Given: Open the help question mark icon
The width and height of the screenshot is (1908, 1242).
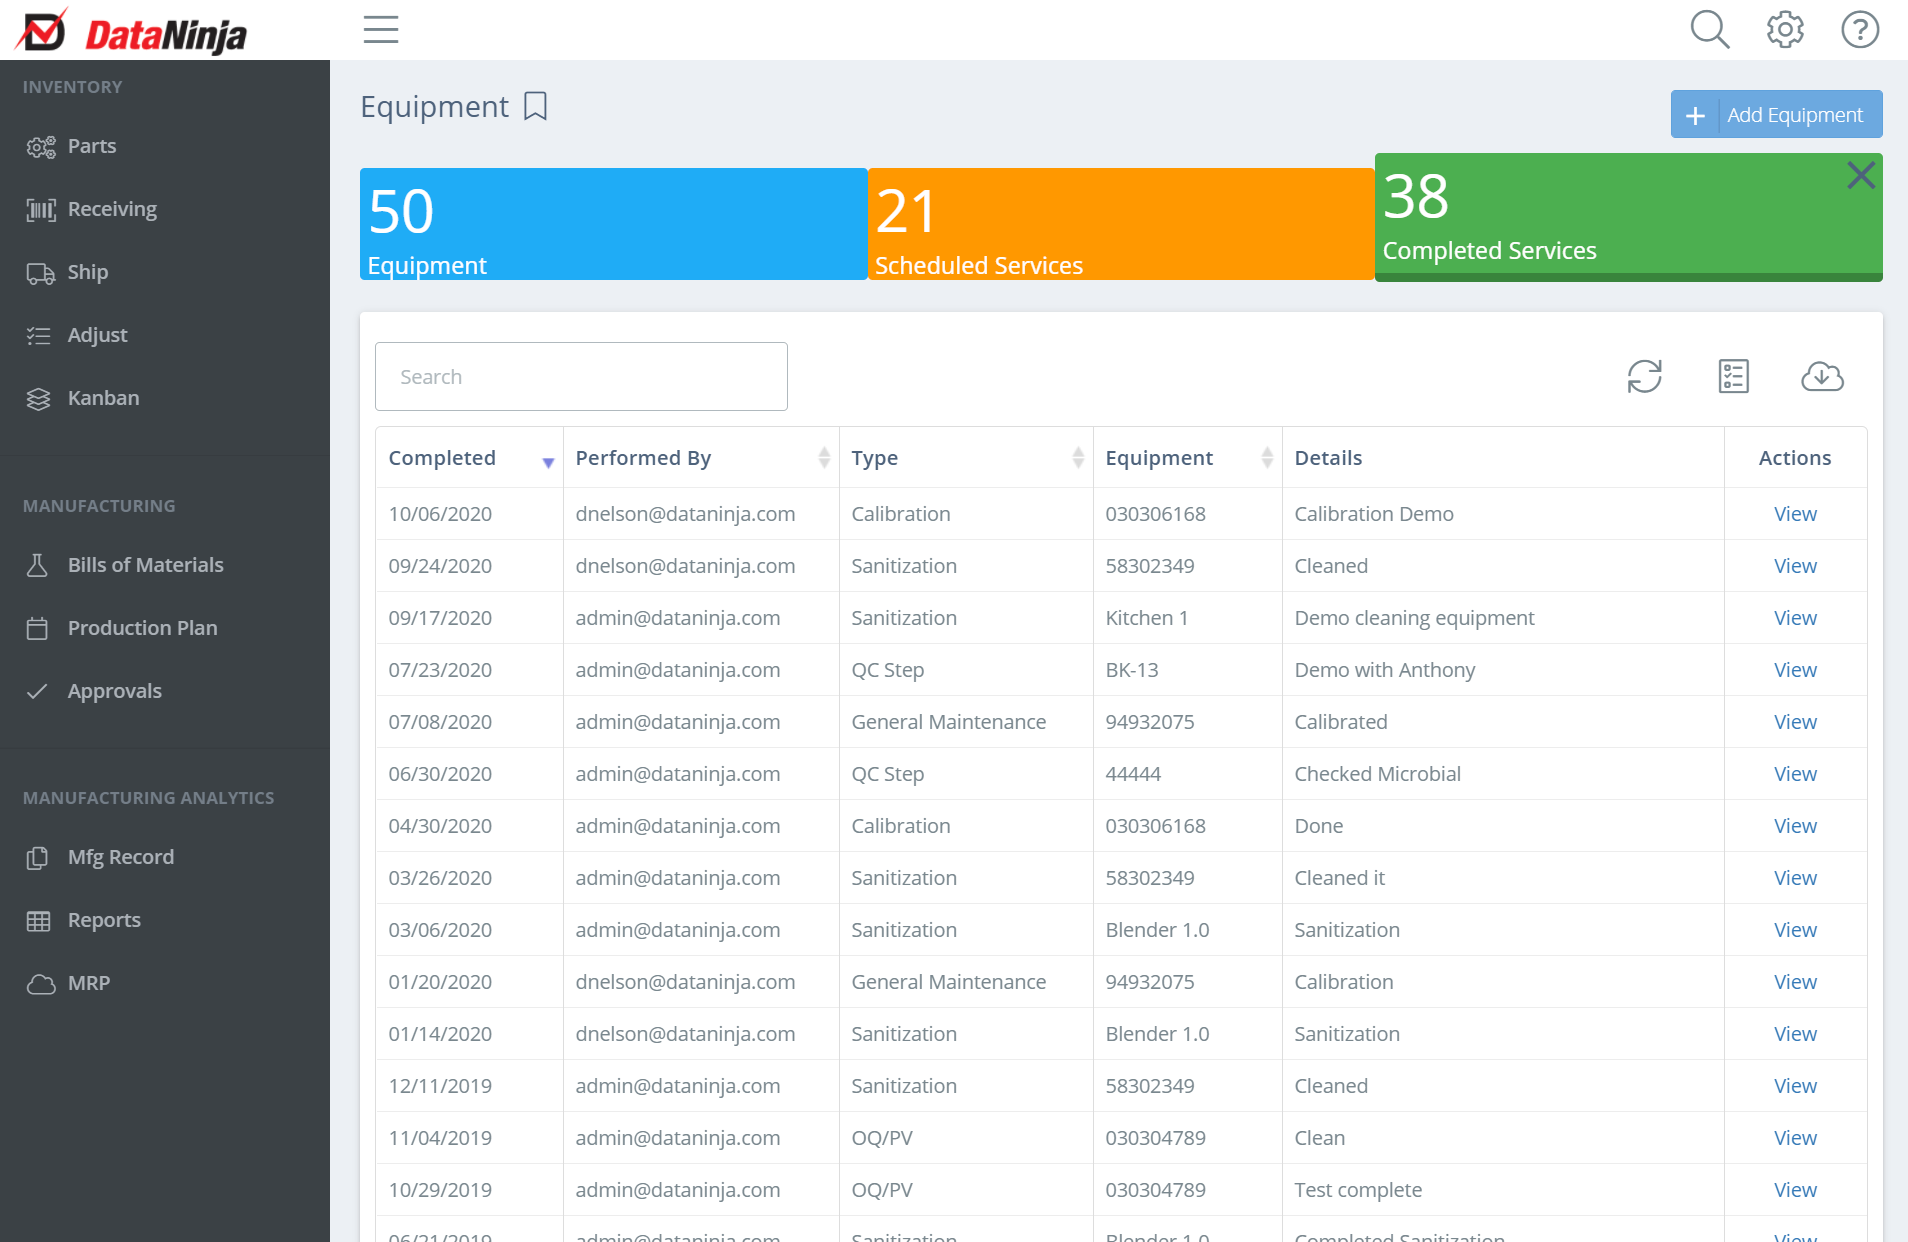Looking at the screenshot, I should (1860, 30).
